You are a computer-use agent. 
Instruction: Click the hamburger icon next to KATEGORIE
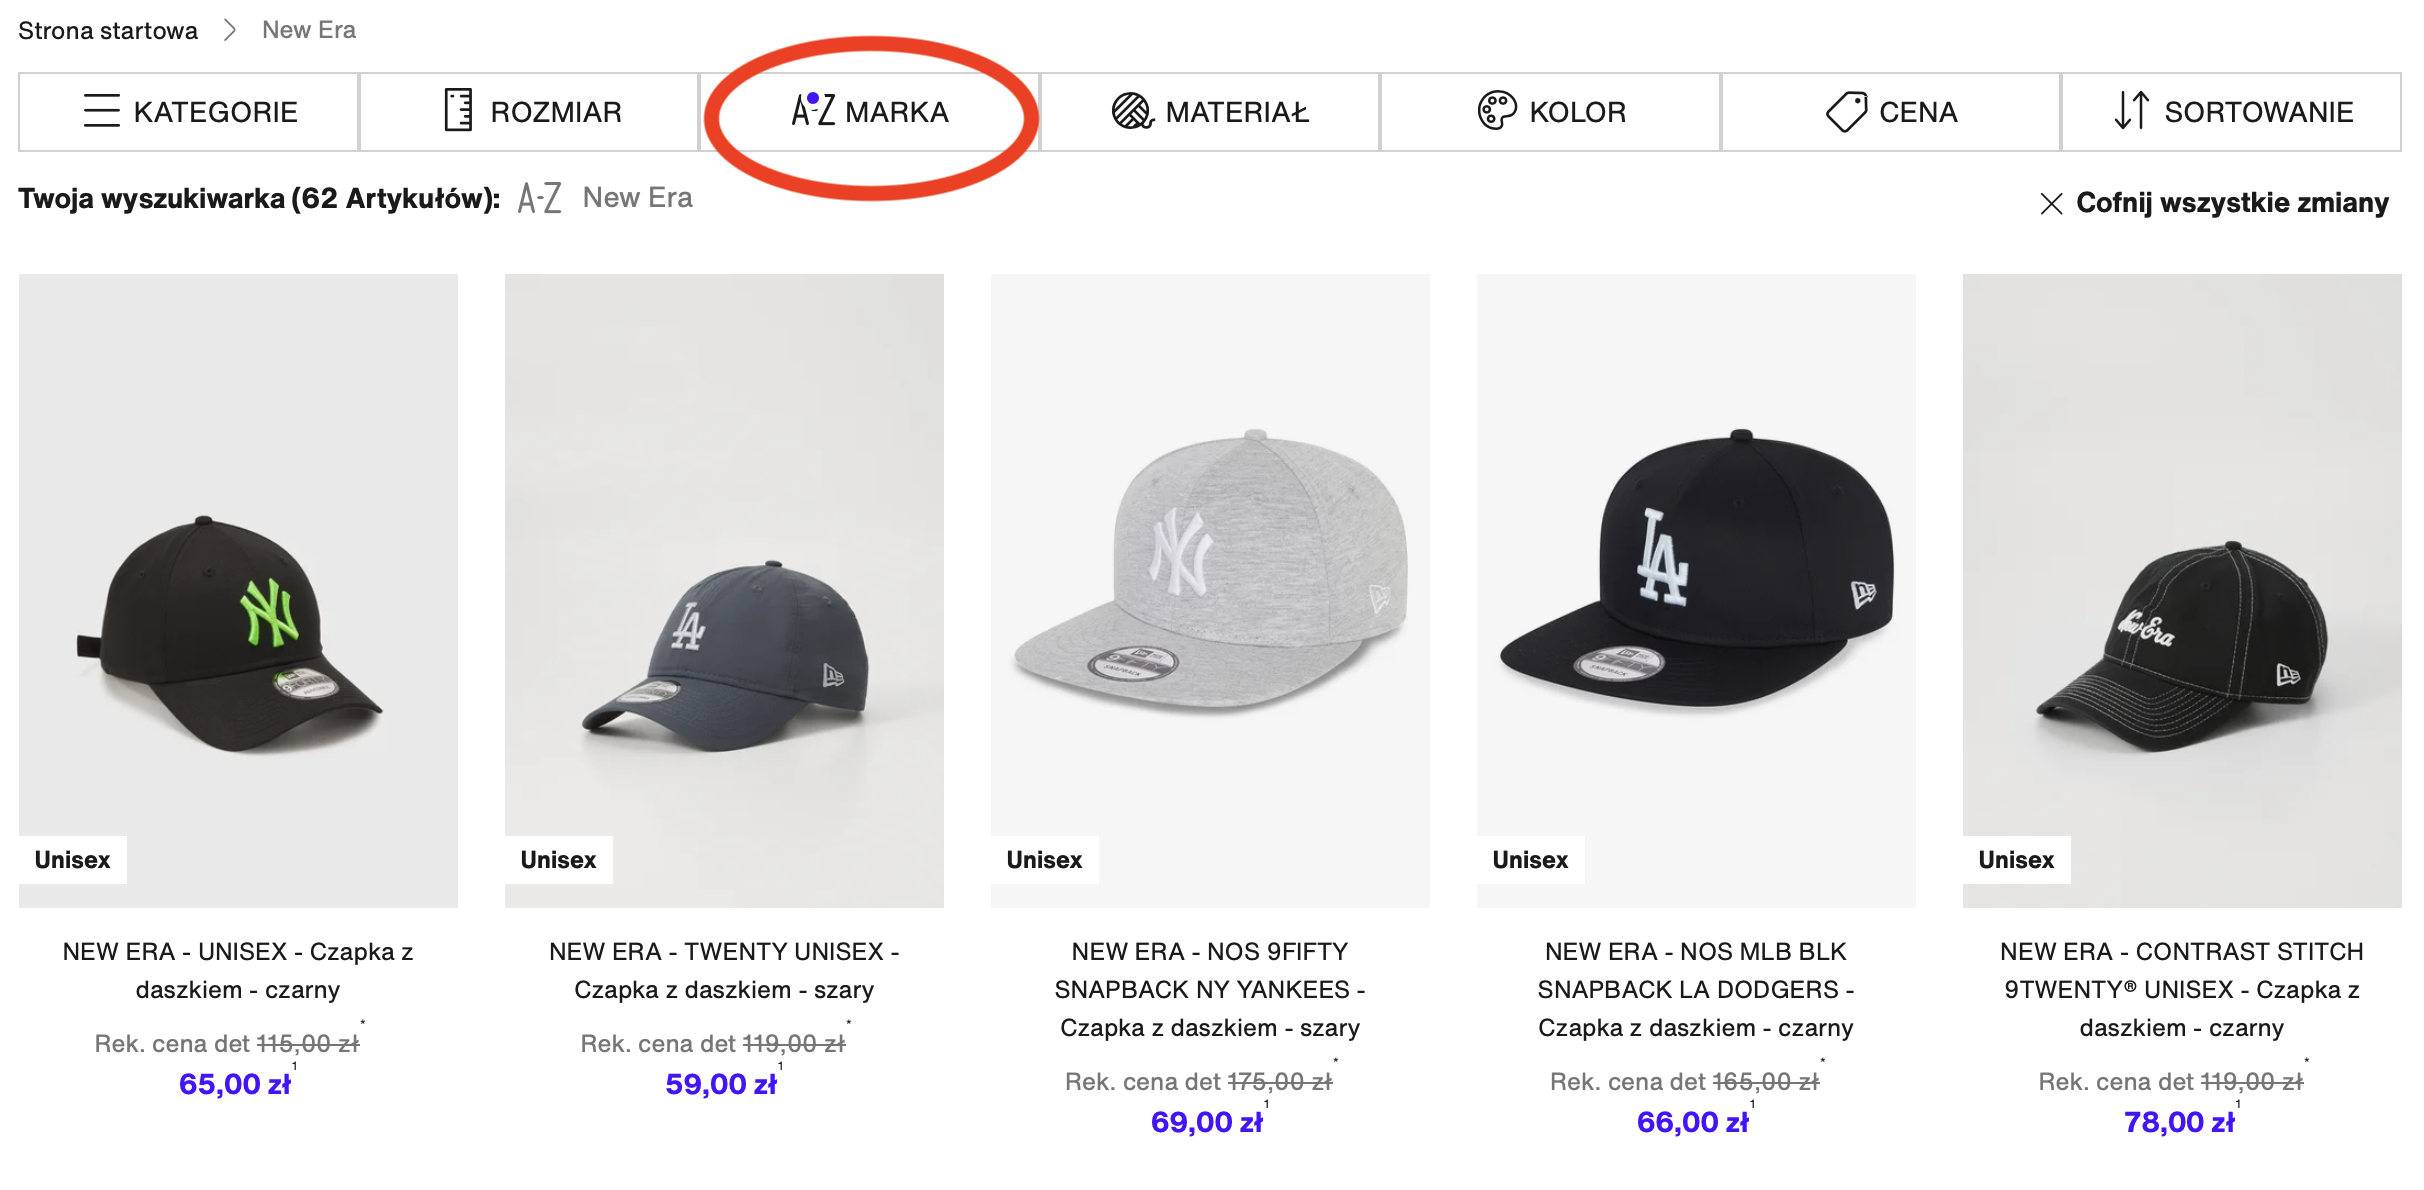(x=101, y=111)
